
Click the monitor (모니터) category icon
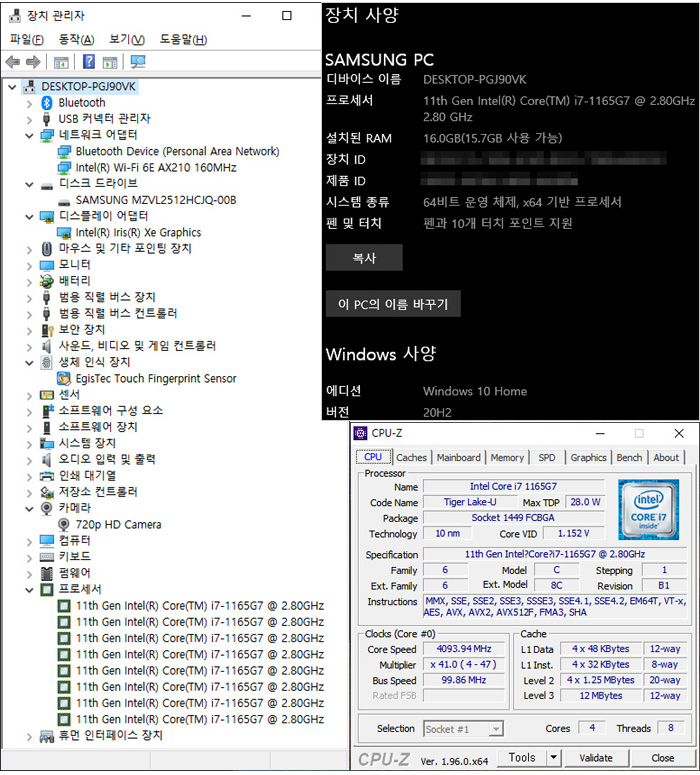coord(46,265)
